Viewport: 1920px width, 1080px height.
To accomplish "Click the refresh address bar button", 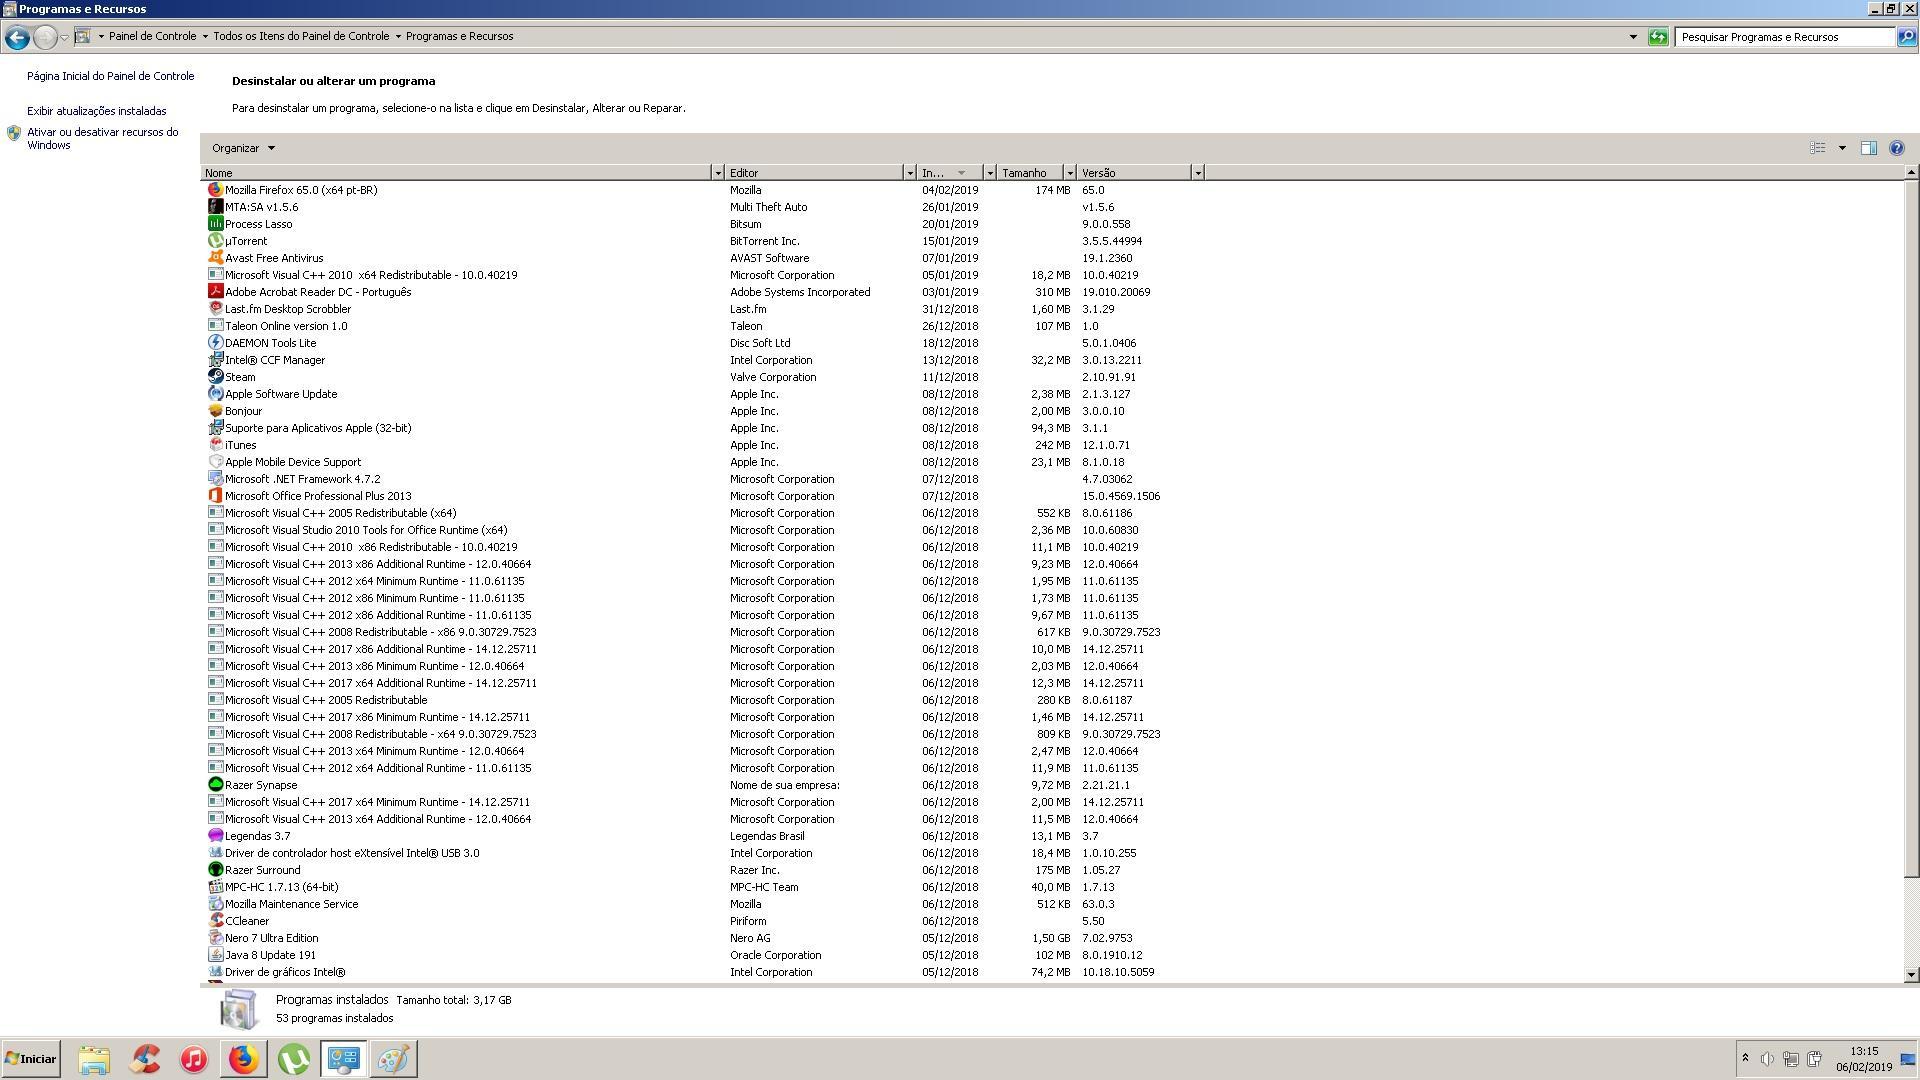I will 1658,37.
